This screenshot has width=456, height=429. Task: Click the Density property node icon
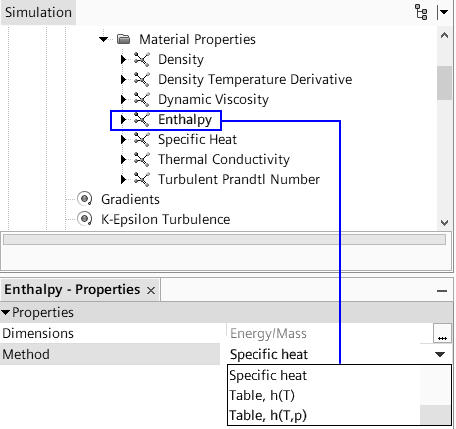coord(142,59)
